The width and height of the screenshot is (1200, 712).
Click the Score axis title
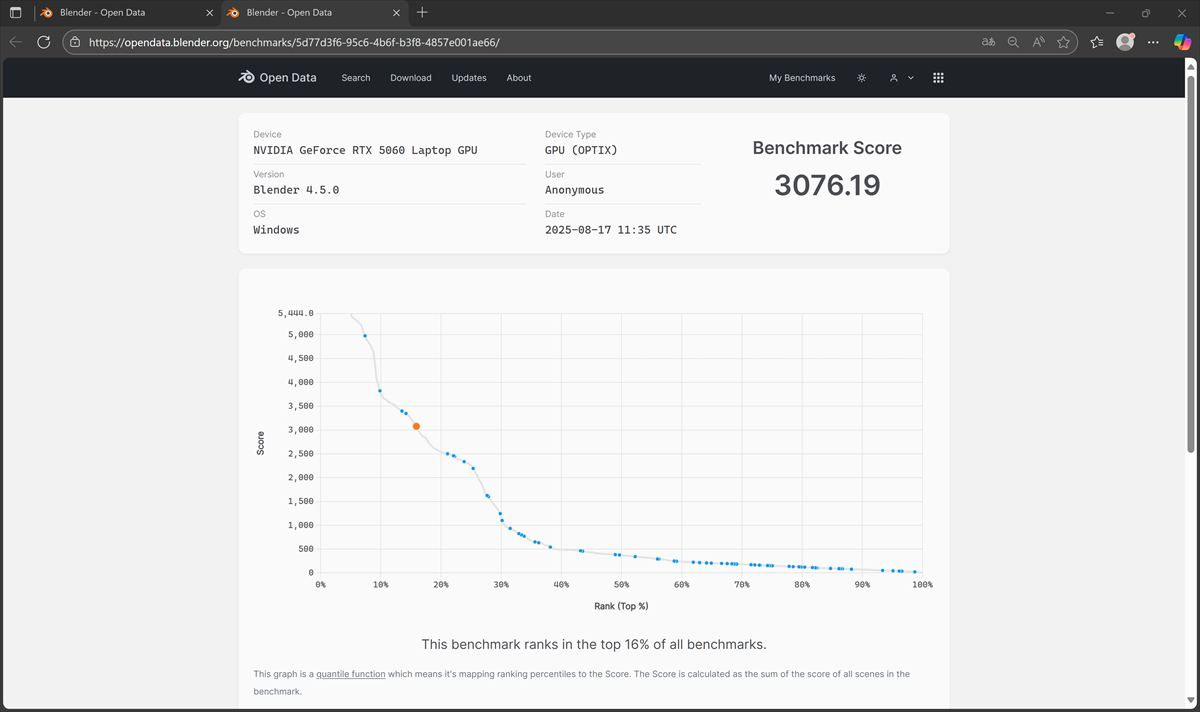tap(261, 443)
